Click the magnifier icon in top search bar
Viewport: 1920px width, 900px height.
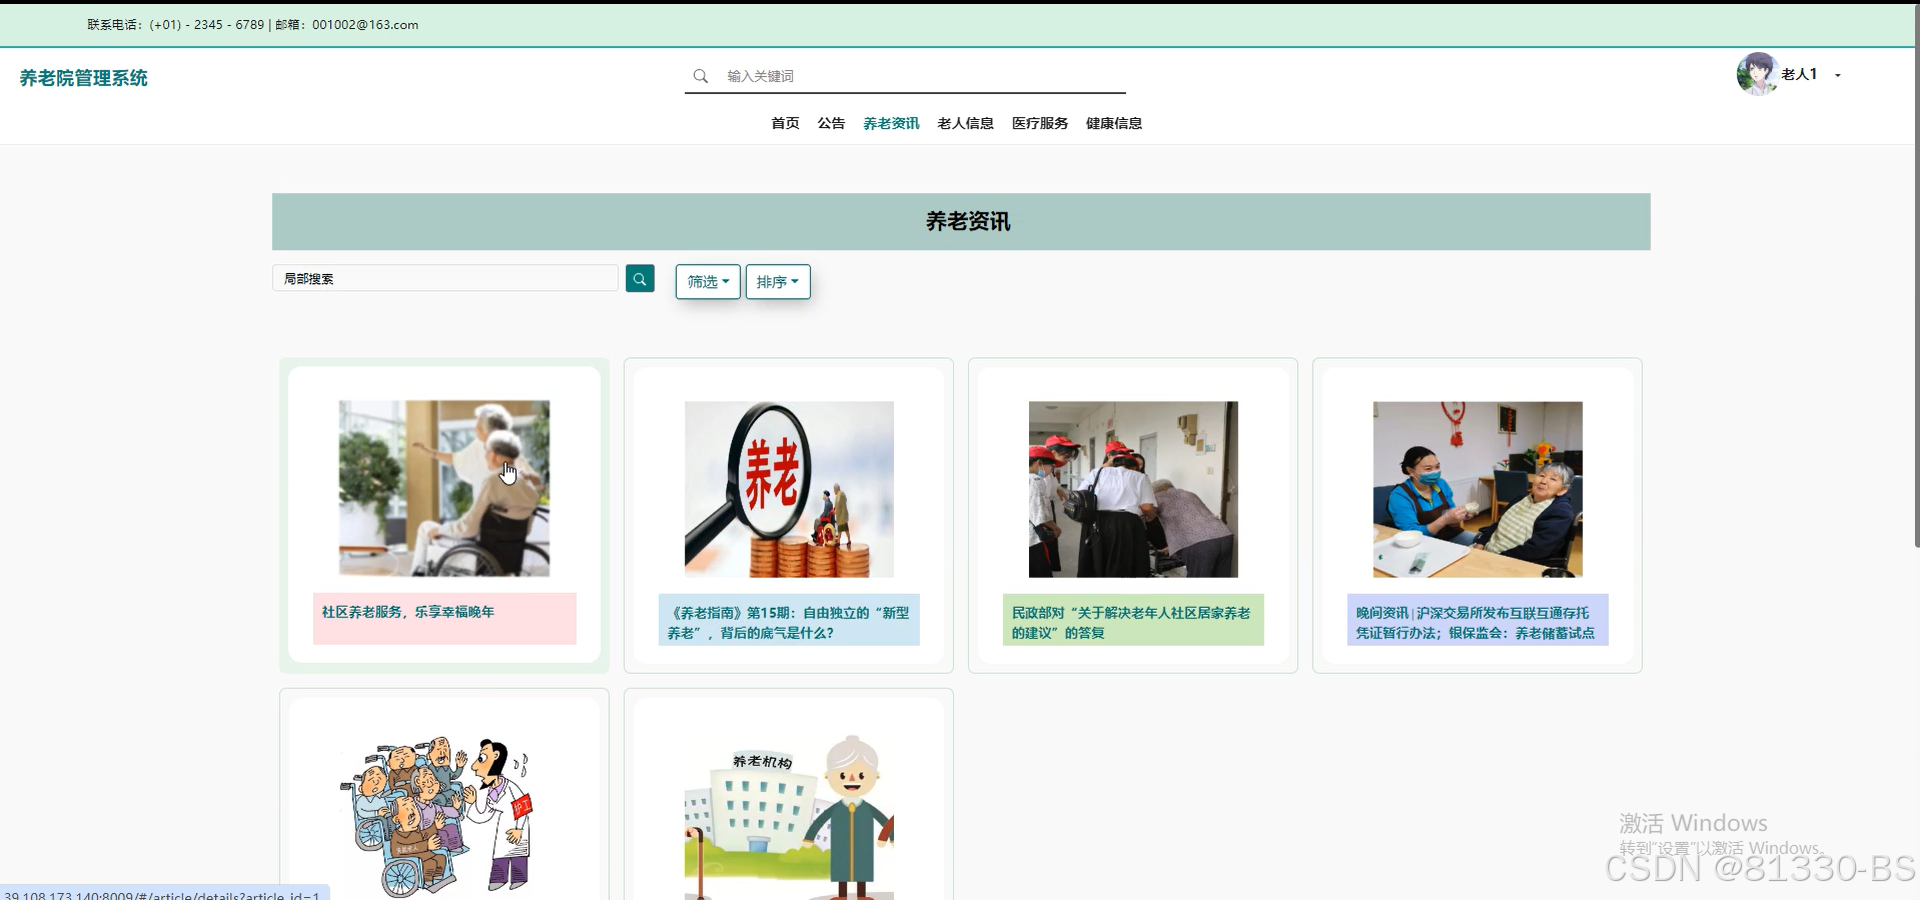tap(700, 76)
